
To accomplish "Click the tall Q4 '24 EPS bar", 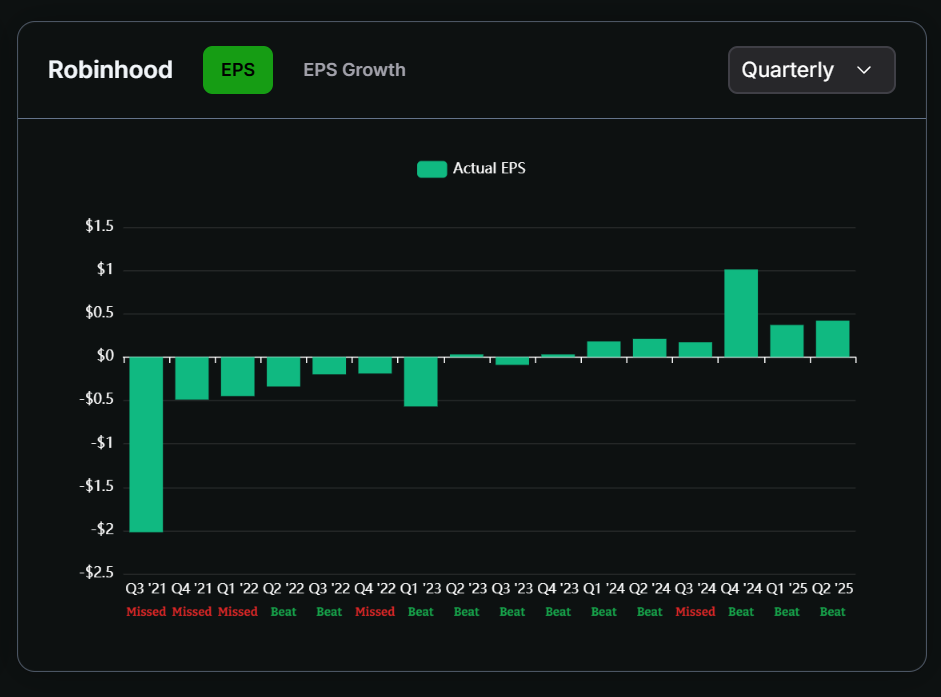I will click(741, 313).
